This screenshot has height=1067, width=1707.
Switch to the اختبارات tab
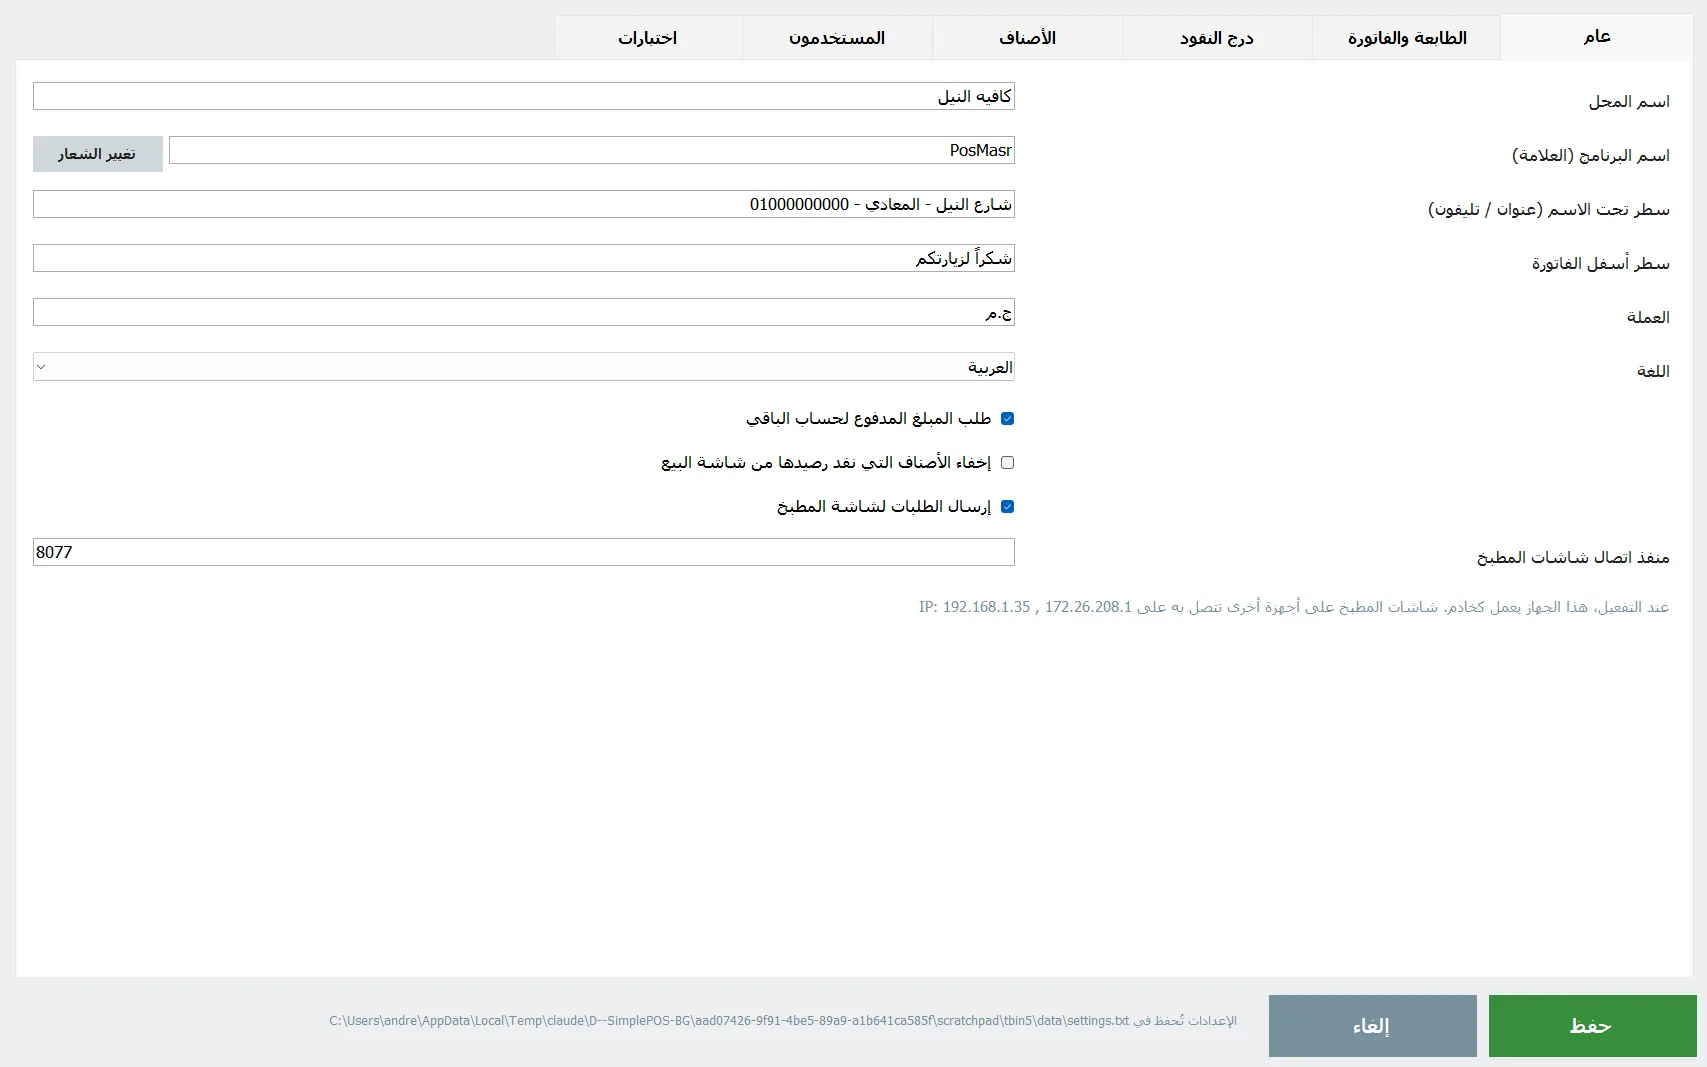pos(648,38)
